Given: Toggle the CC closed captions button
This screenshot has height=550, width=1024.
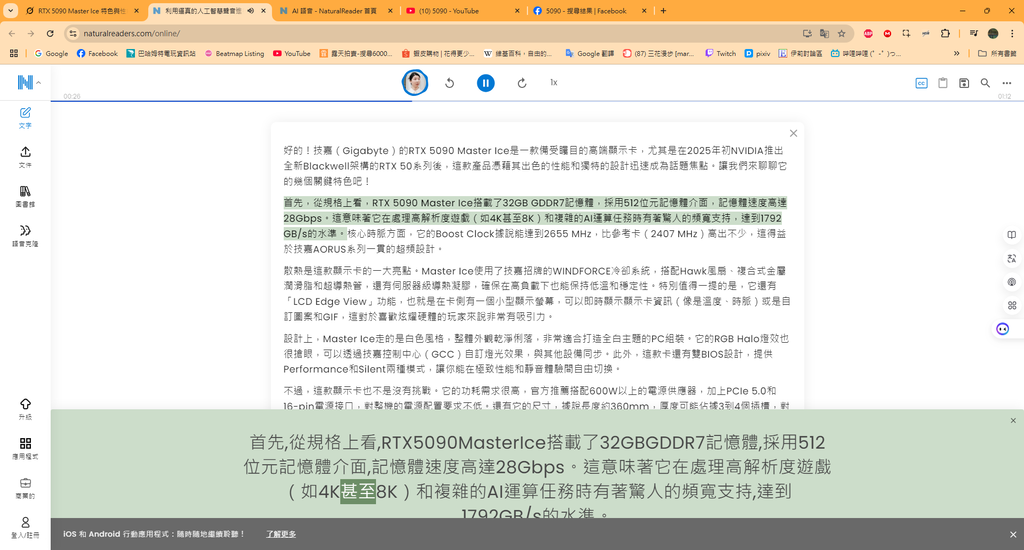Looking at the screenshot, I should click(x=921, y=83).
